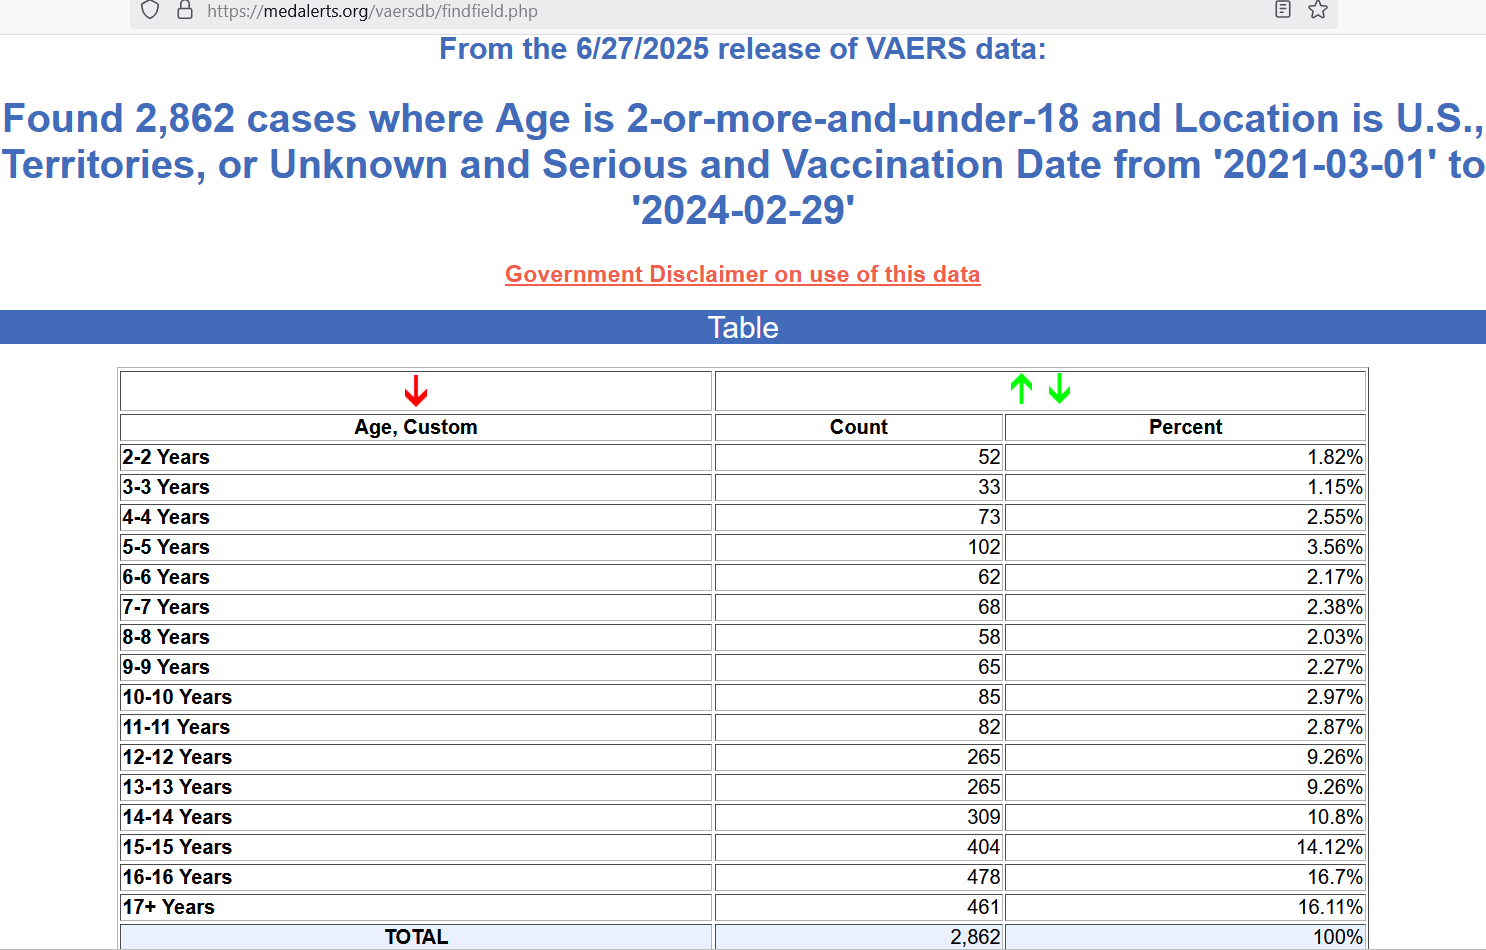Click count 102 for 5-5 Years
1486x950 pixels.
click(x=984, y=547)
